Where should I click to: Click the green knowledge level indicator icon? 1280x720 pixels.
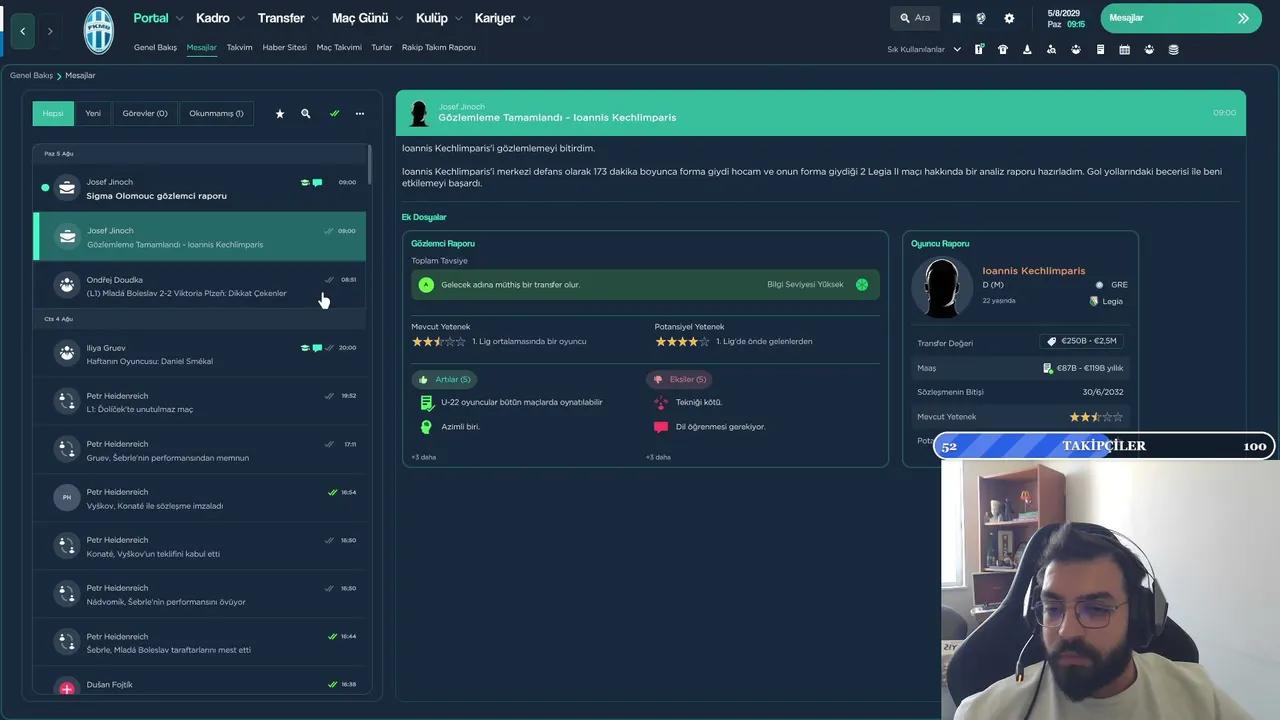tap(862, 284)
